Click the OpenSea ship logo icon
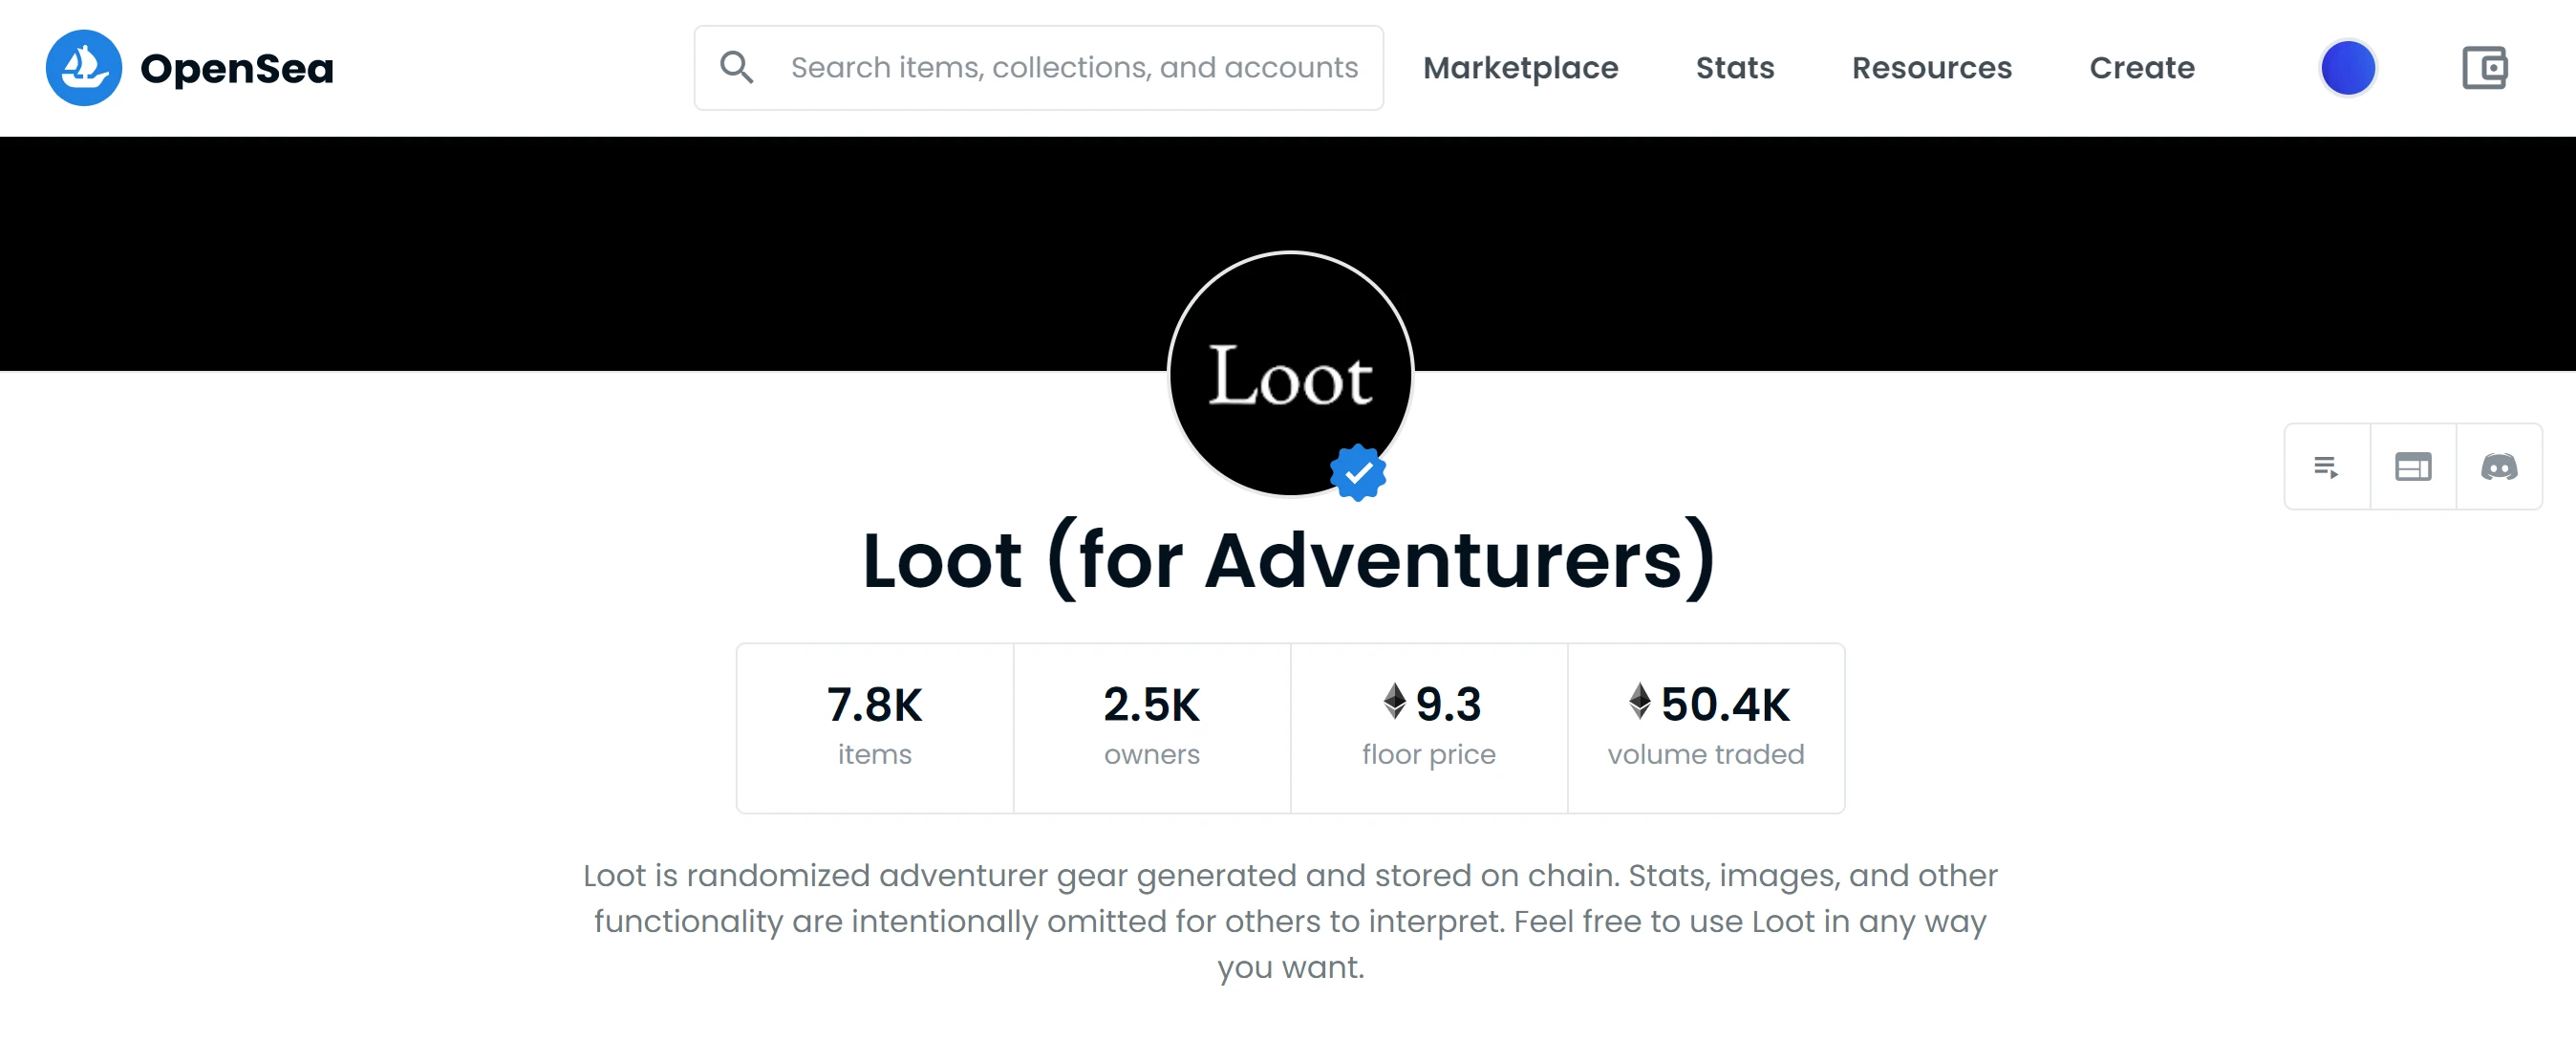This screenshot has height=1063, width=2576. pyautogui.click(x=84, y=68)
